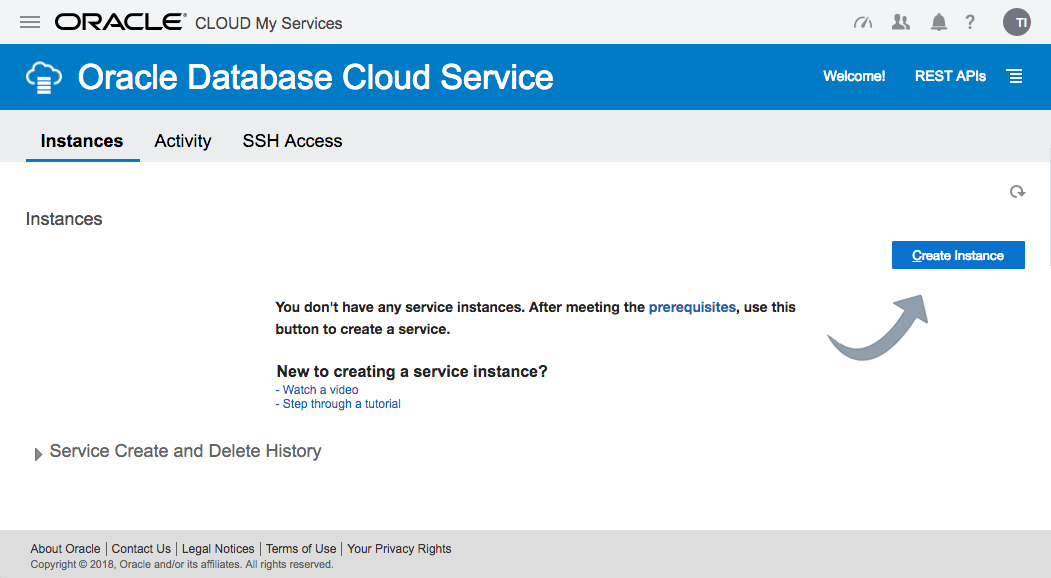1051x578 pixels.
Task: Refresh the instances list
Action: 1017,192
